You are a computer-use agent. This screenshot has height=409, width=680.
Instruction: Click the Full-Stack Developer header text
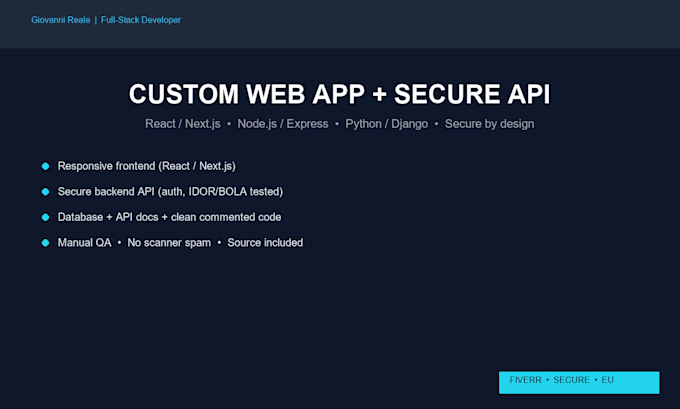tap(141, 20)
